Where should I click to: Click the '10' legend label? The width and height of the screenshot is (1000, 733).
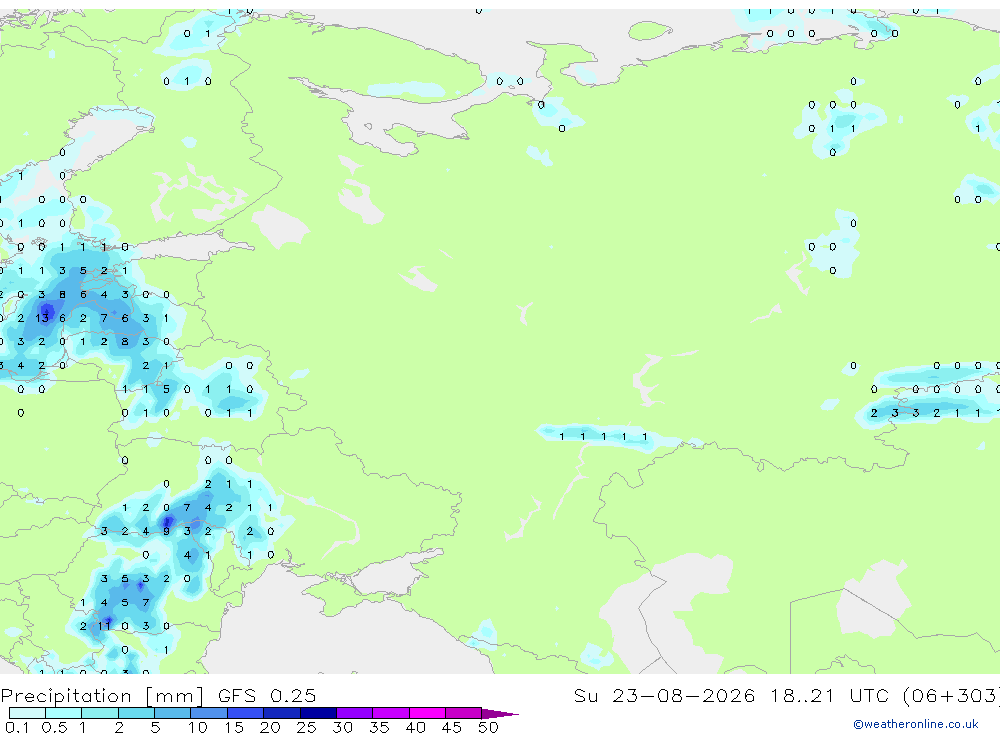198,727
